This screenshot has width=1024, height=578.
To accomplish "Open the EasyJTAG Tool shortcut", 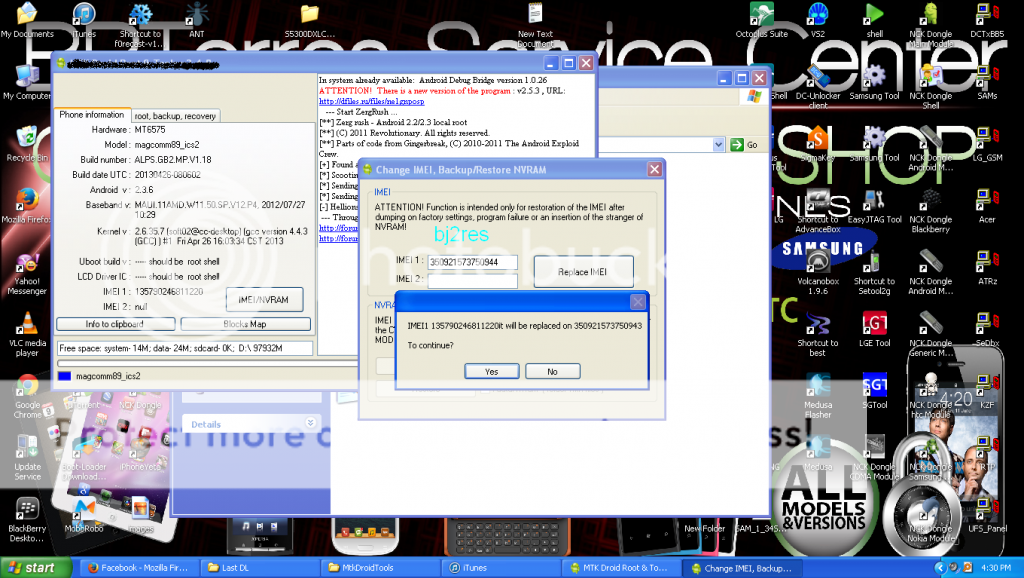I will coord(874,201).
